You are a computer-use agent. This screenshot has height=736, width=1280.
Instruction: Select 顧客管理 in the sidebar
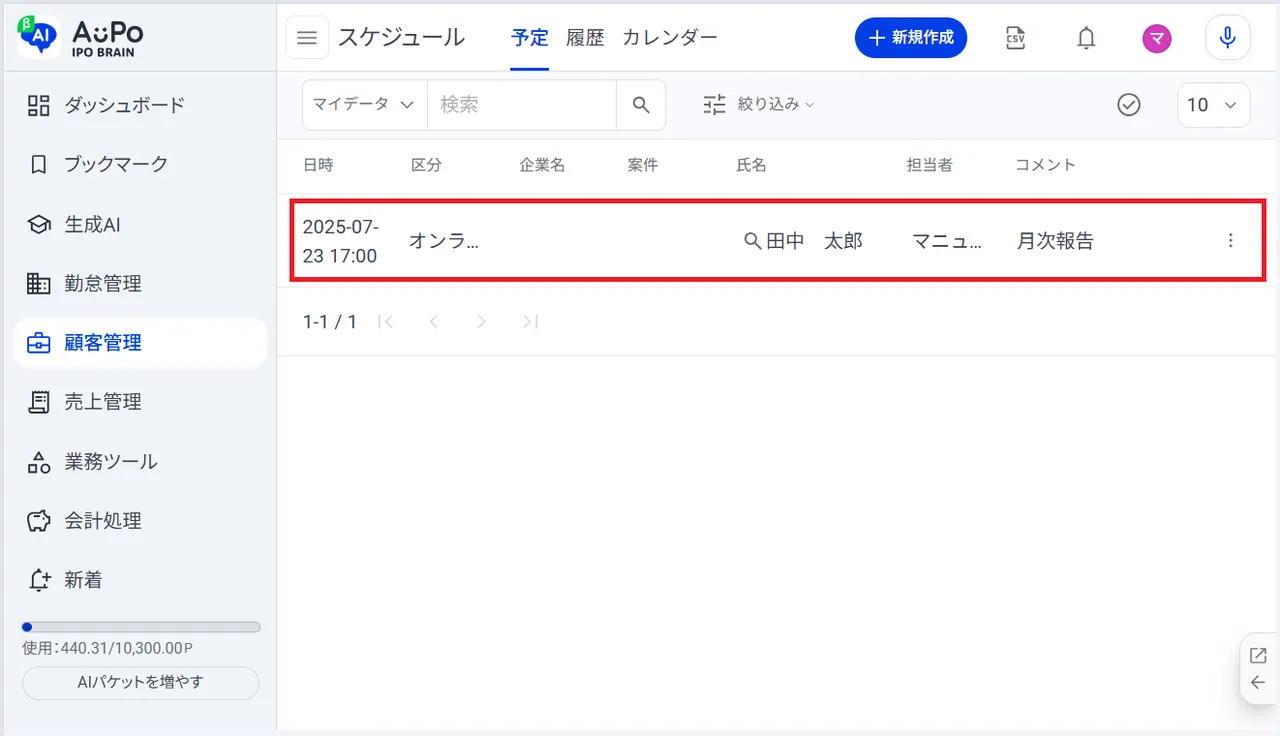pos(140,343)
